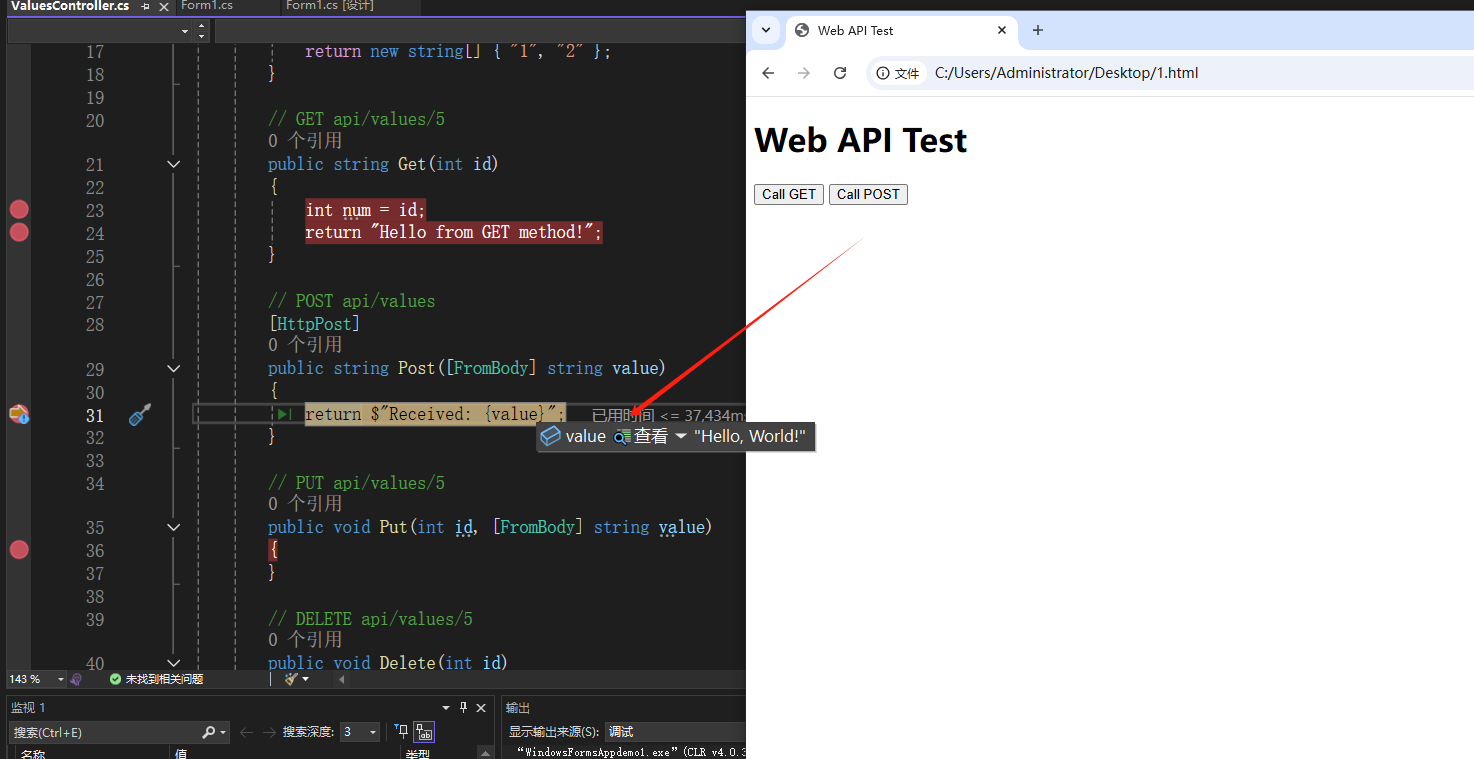Open a new browser tab
Viewport: 1474px width, 759px height.
(x=1038, y=30)
